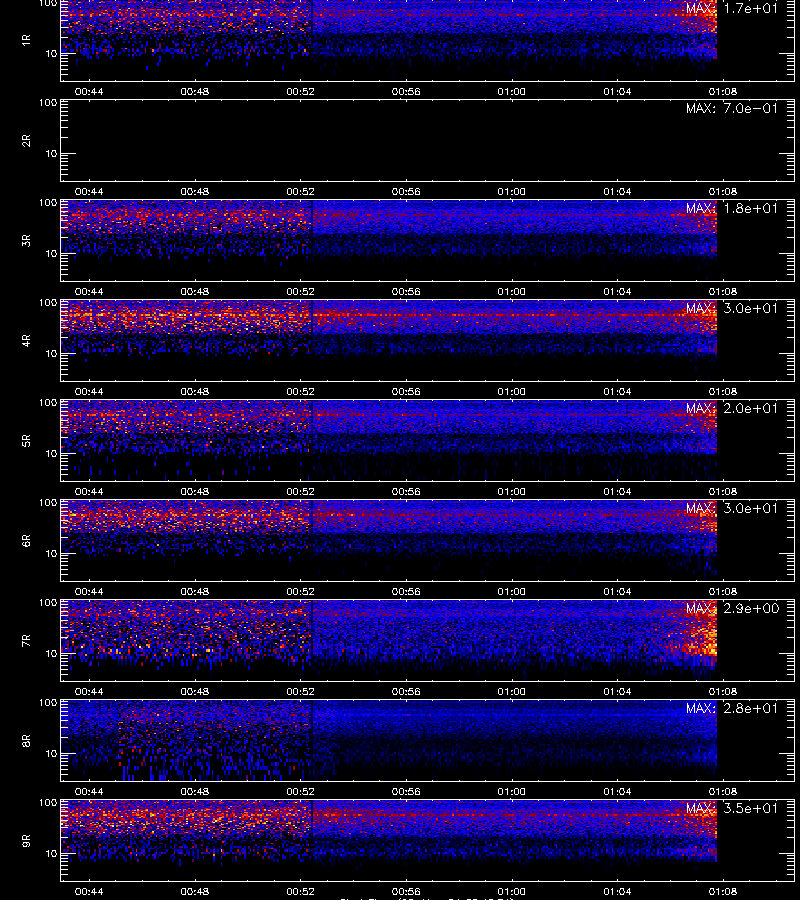Click the 4R panel label
Image resolution: width=800 pixels, height=900 pixels.
[26, 340]
